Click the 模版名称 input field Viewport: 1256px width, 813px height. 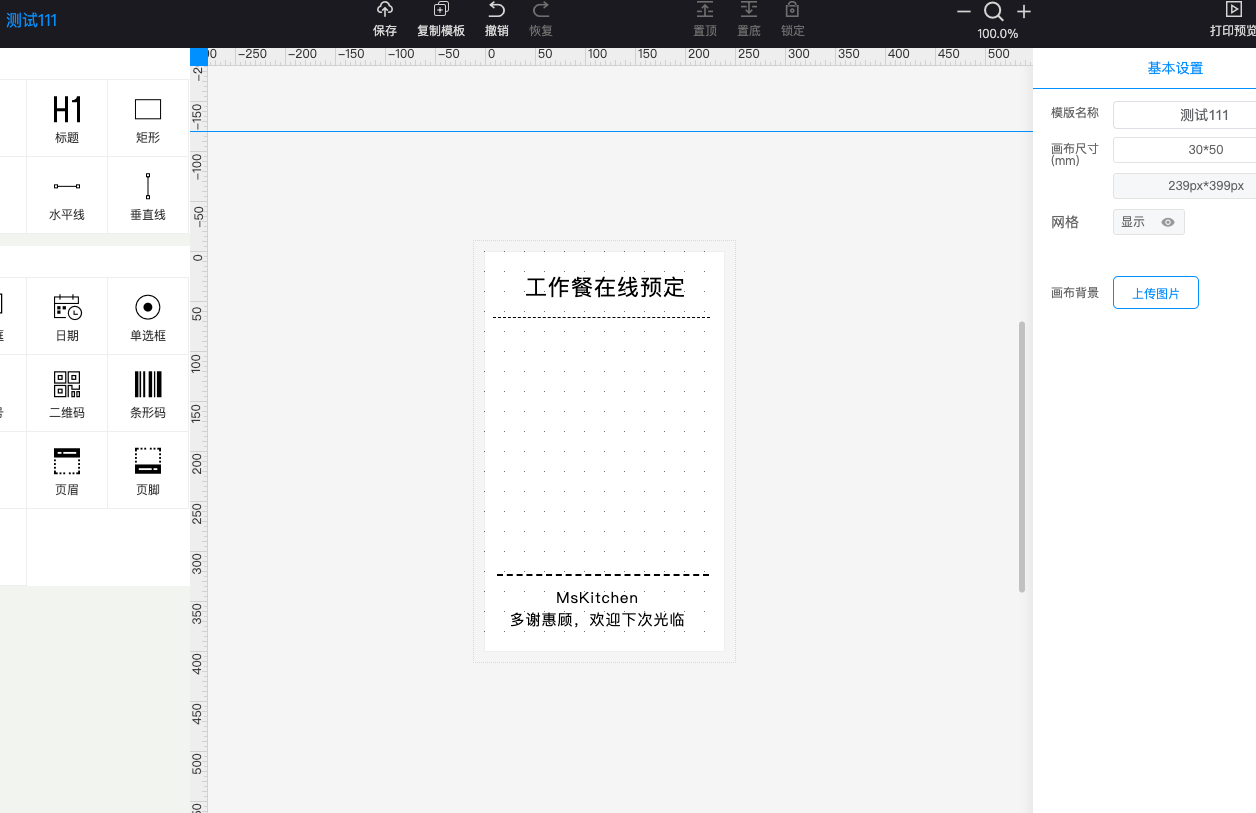point(1184,115)
